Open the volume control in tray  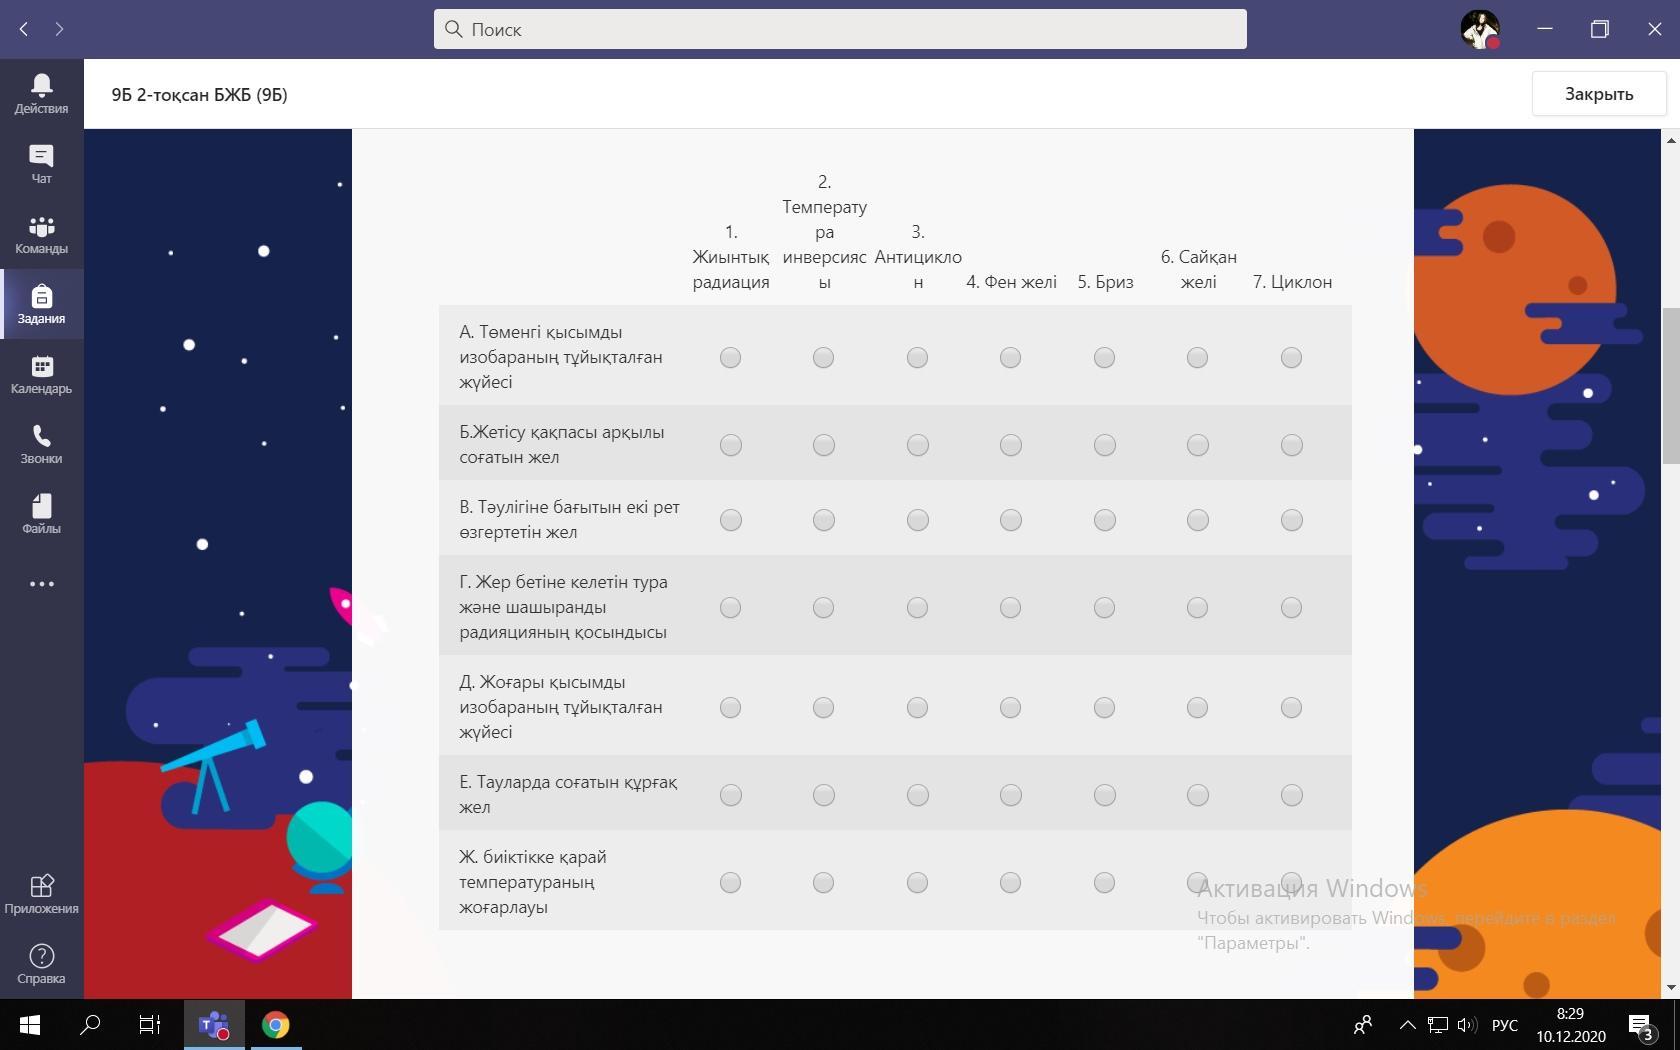(x=1467, y=1025)
